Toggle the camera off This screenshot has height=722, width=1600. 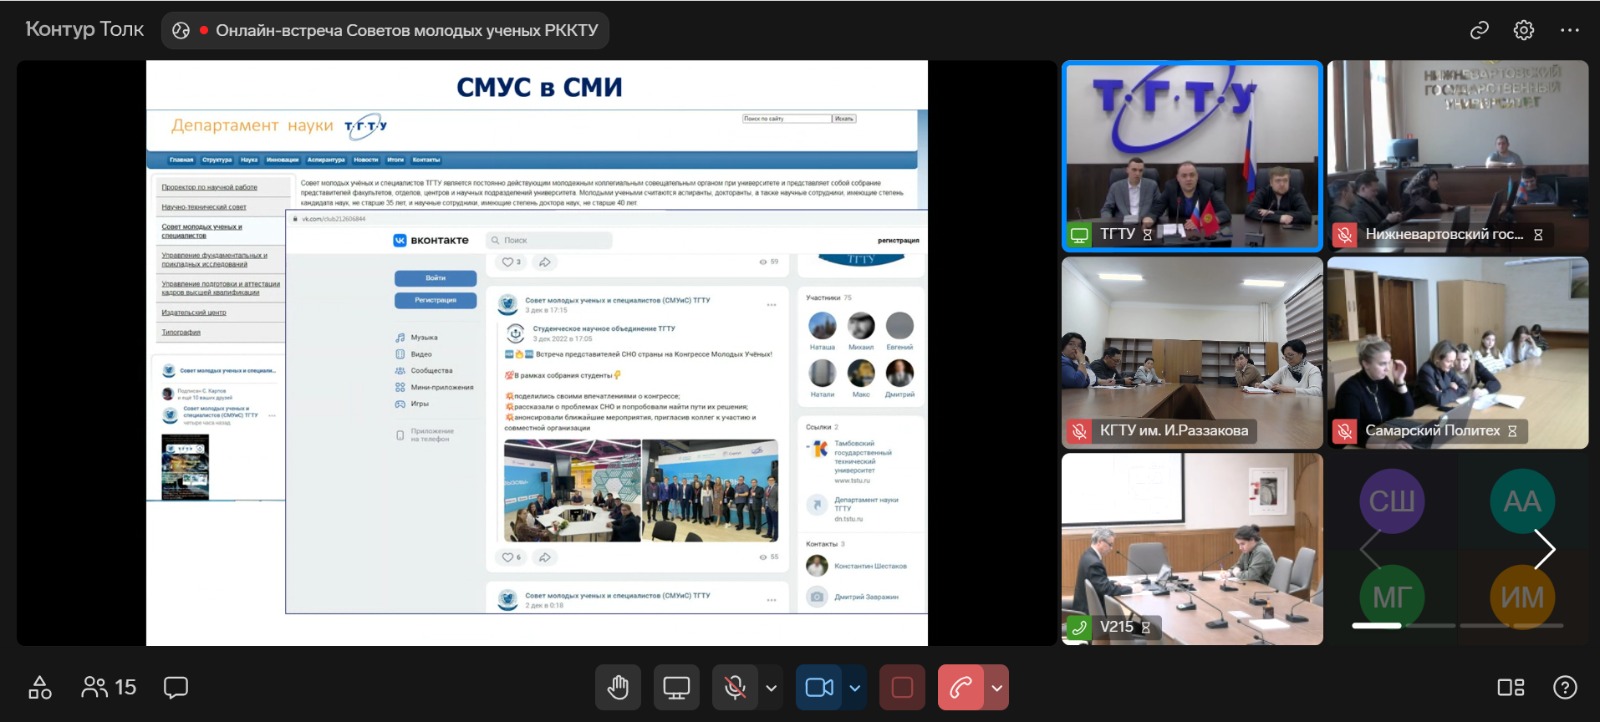(819, 688)
